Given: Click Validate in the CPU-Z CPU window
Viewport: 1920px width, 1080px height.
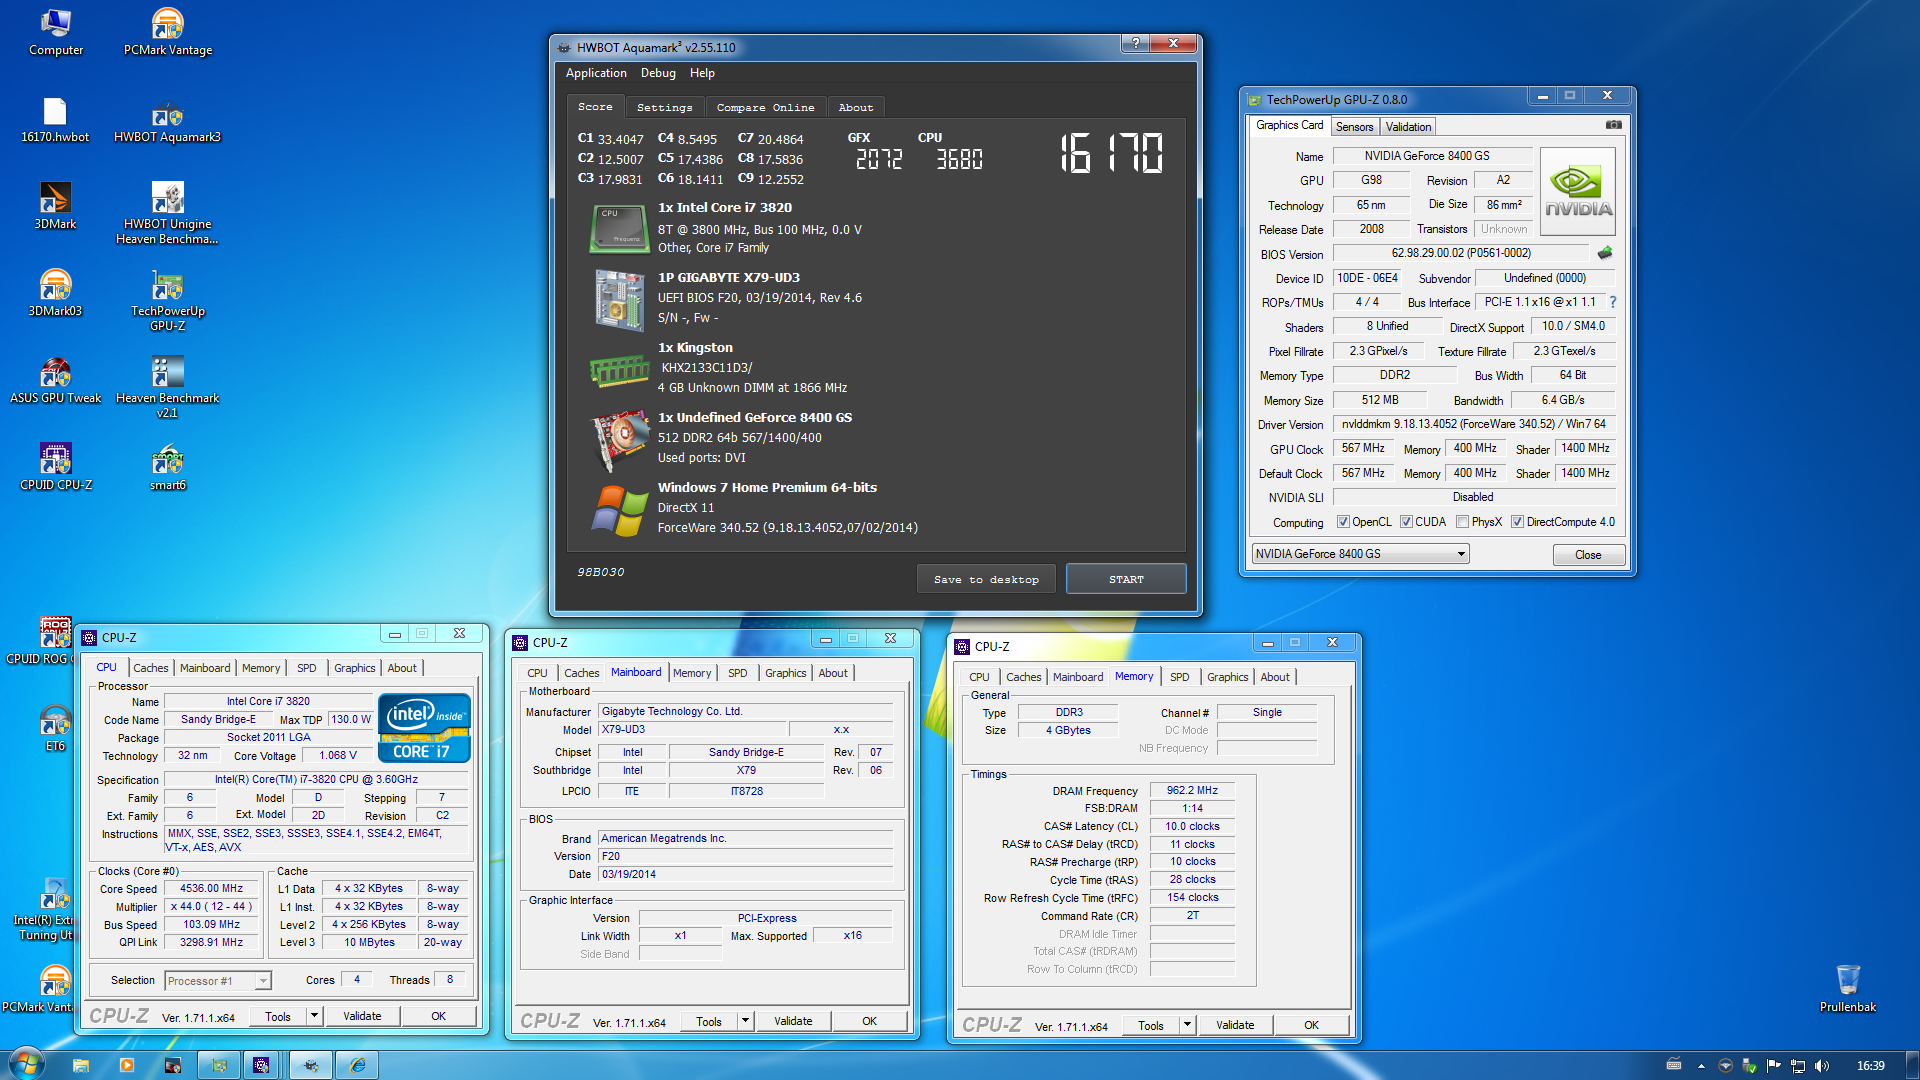Looking at the screenshot, I should coord(362,1016).
